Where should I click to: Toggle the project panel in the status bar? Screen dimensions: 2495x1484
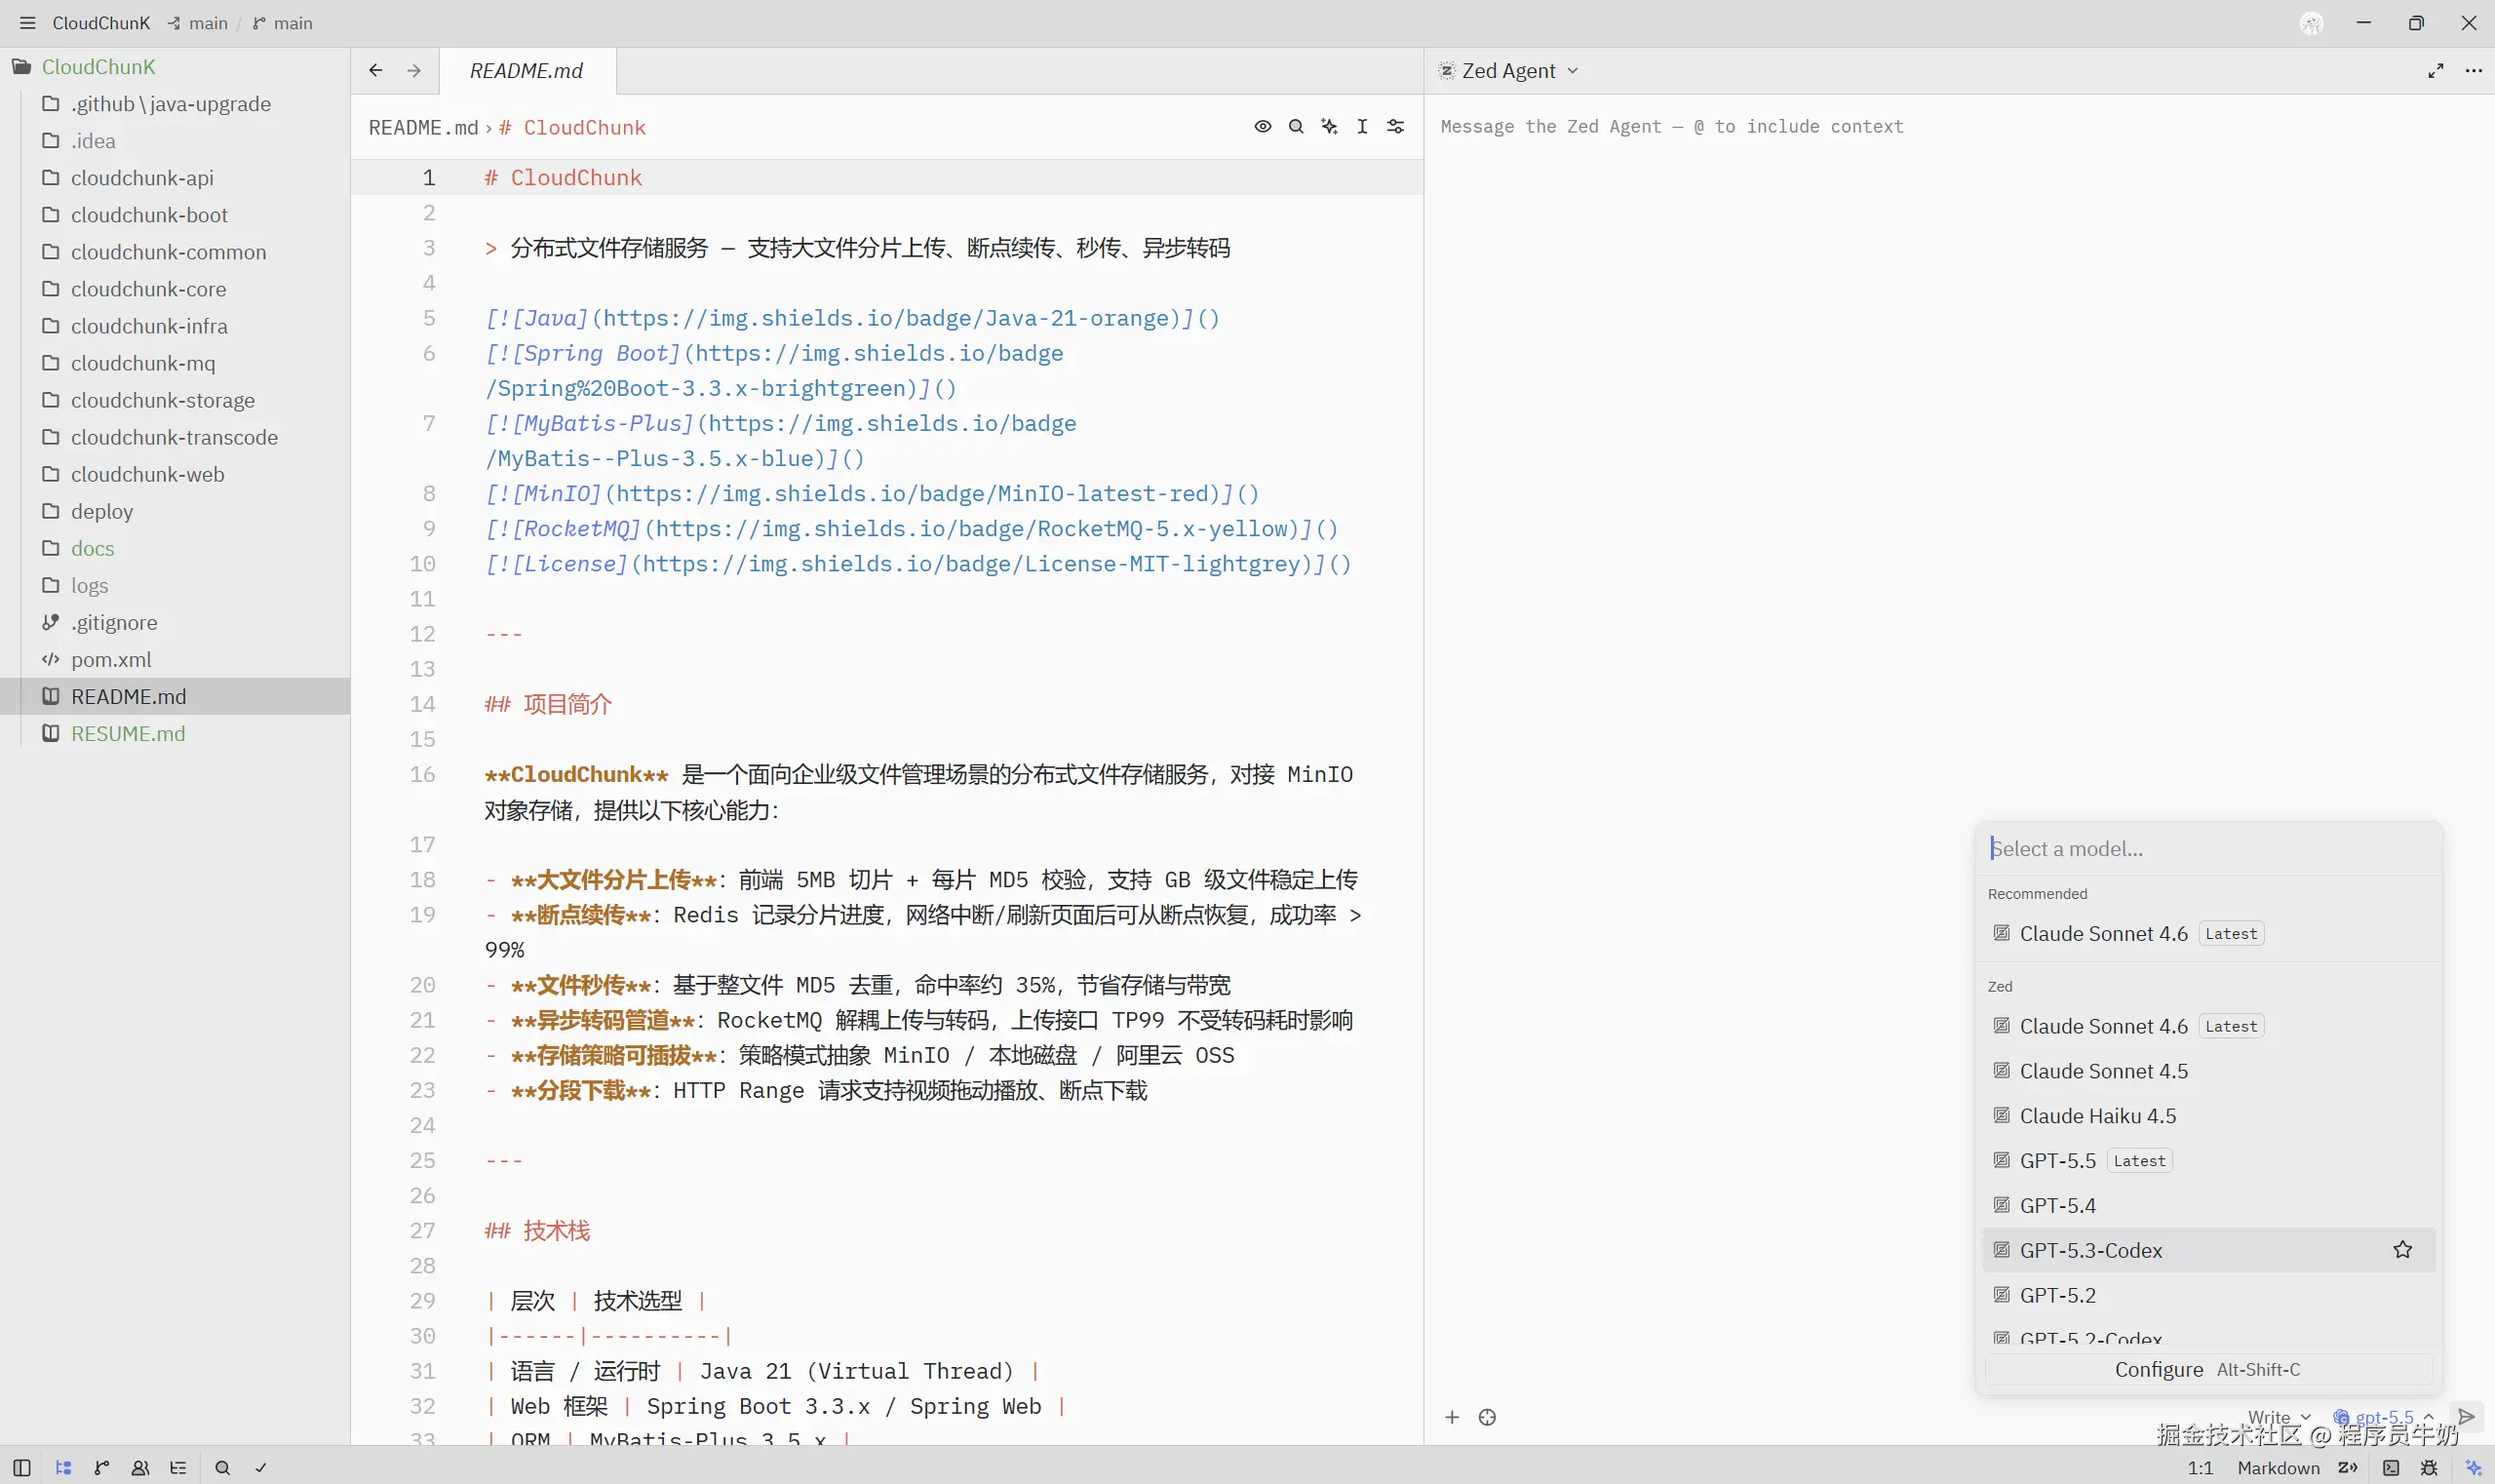pyautogui.click(x=63, y=1468)
